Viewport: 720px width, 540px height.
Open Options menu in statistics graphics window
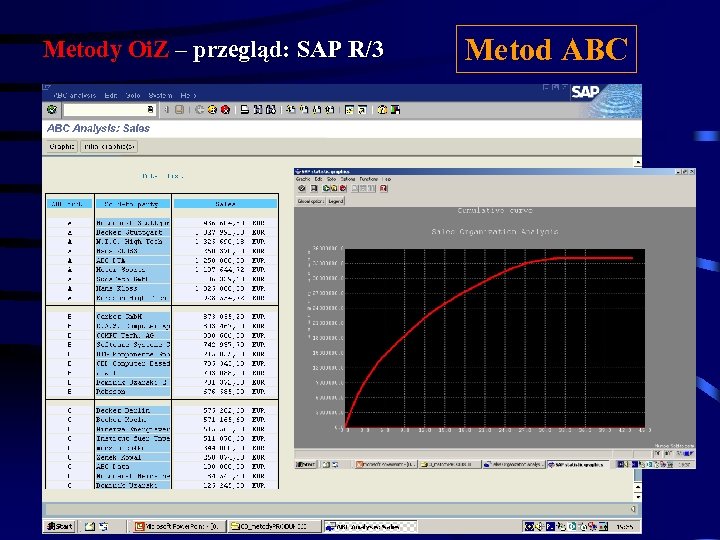click(x=348, y=179)
